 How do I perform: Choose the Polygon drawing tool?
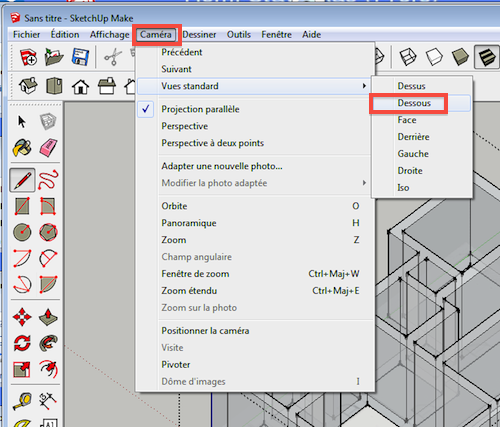[x=49, y=232]
